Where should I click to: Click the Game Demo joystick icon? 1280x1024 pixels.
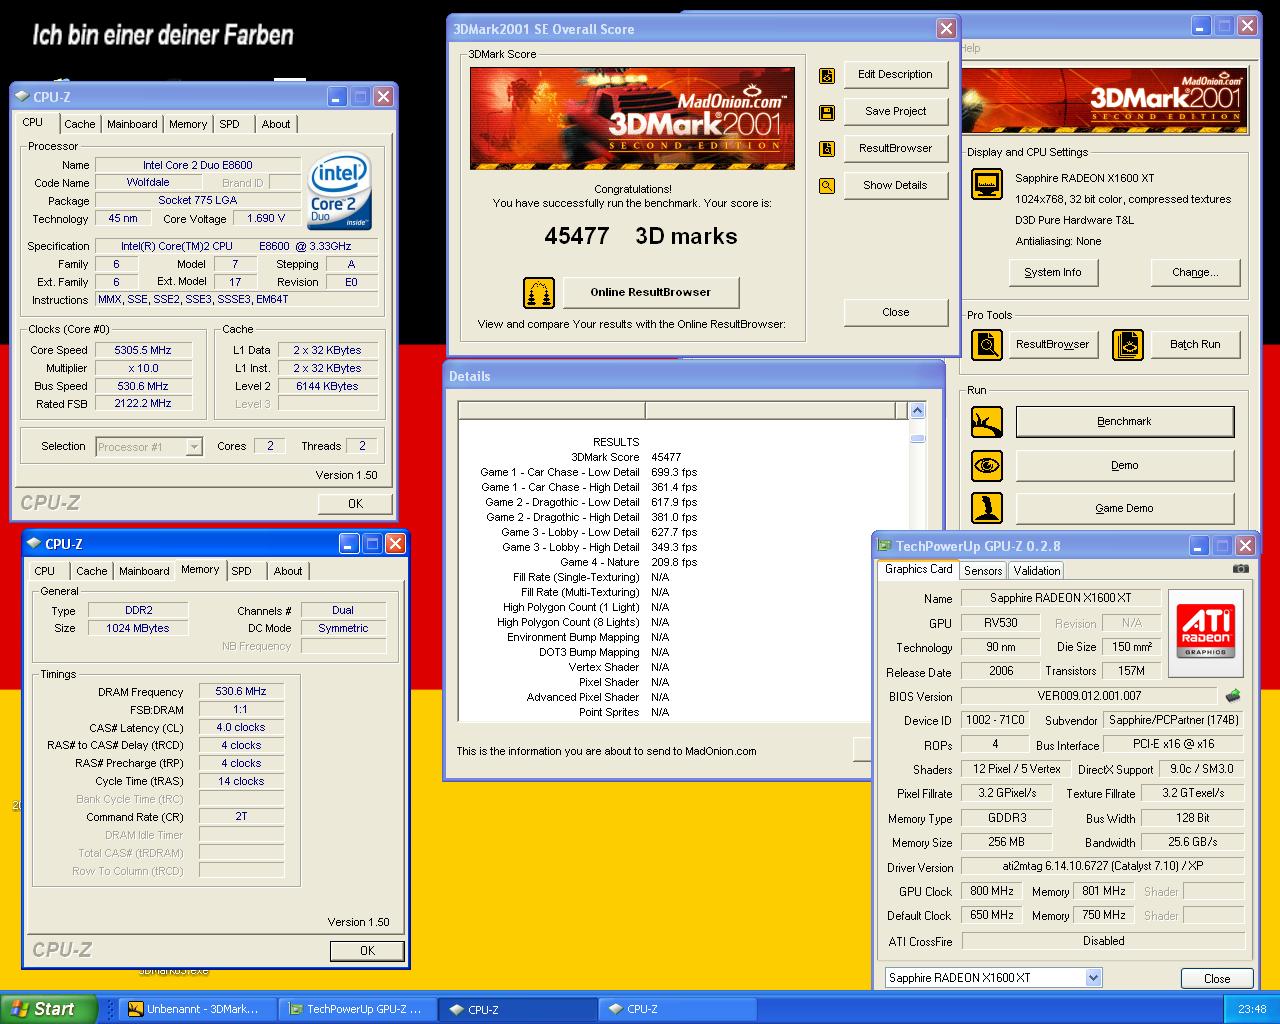(987, 508)
